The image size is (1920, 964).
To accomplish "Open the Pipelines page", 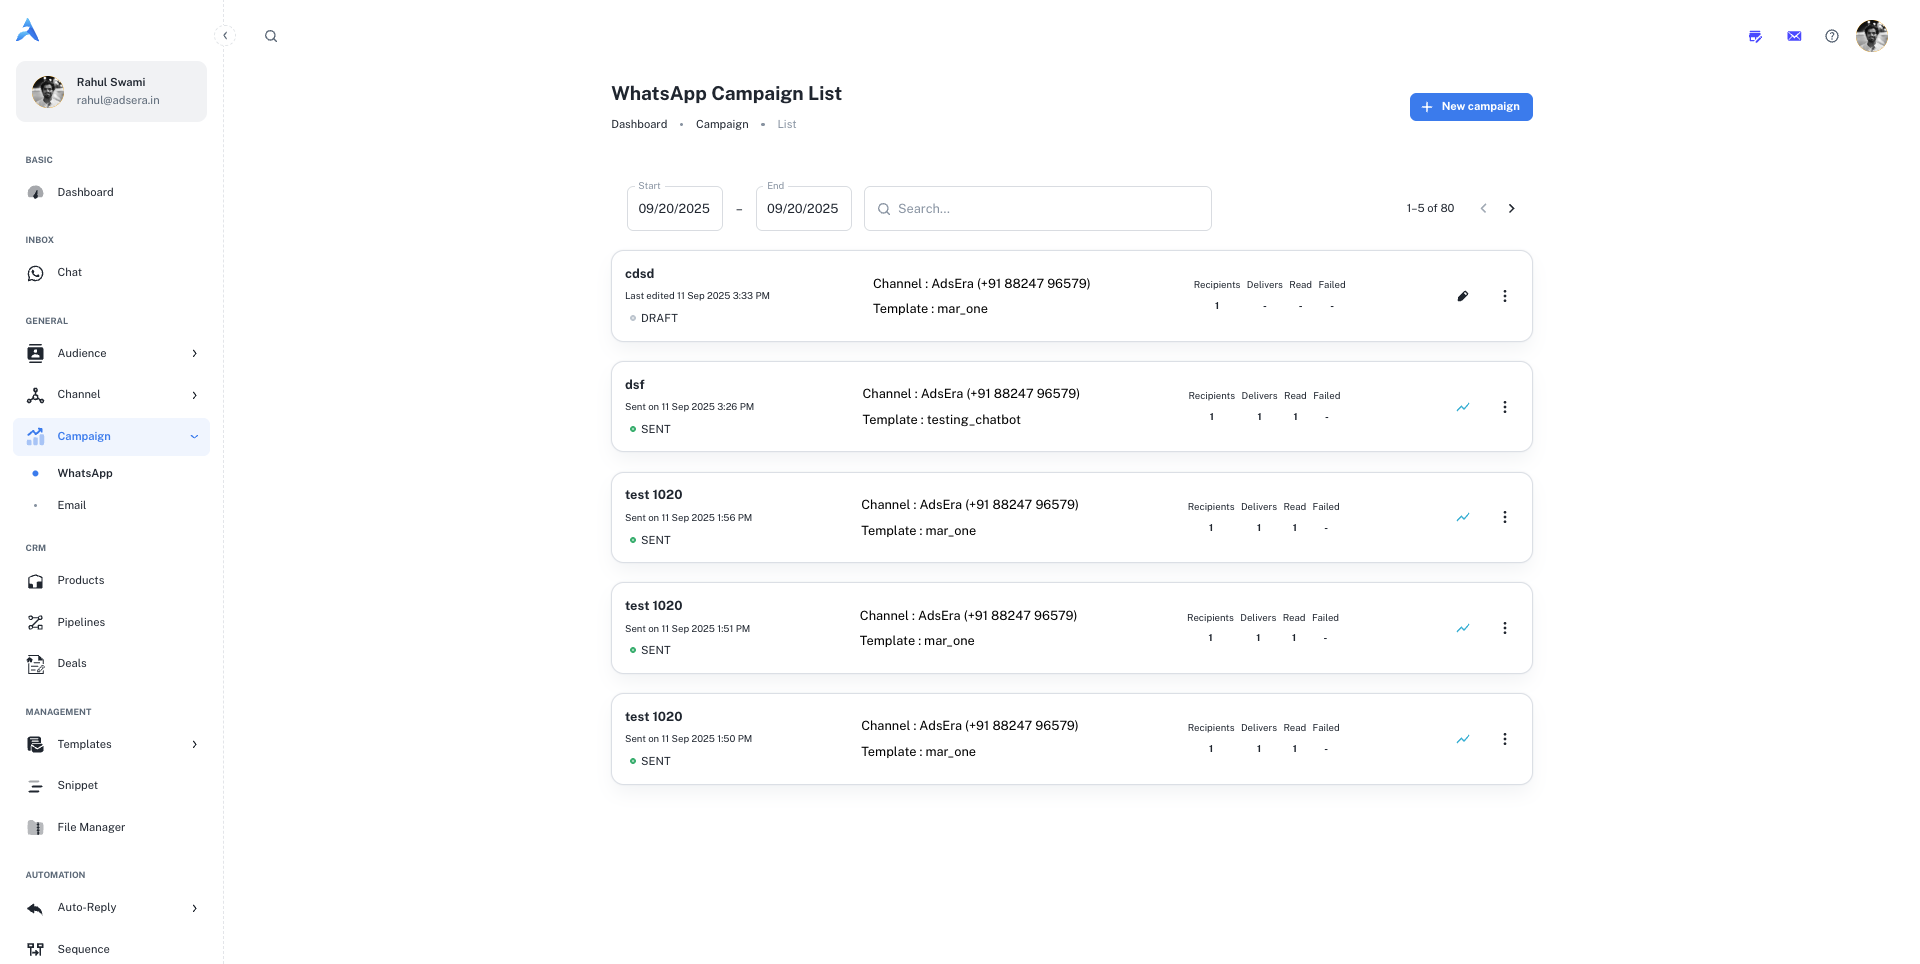I will point(81,622).
